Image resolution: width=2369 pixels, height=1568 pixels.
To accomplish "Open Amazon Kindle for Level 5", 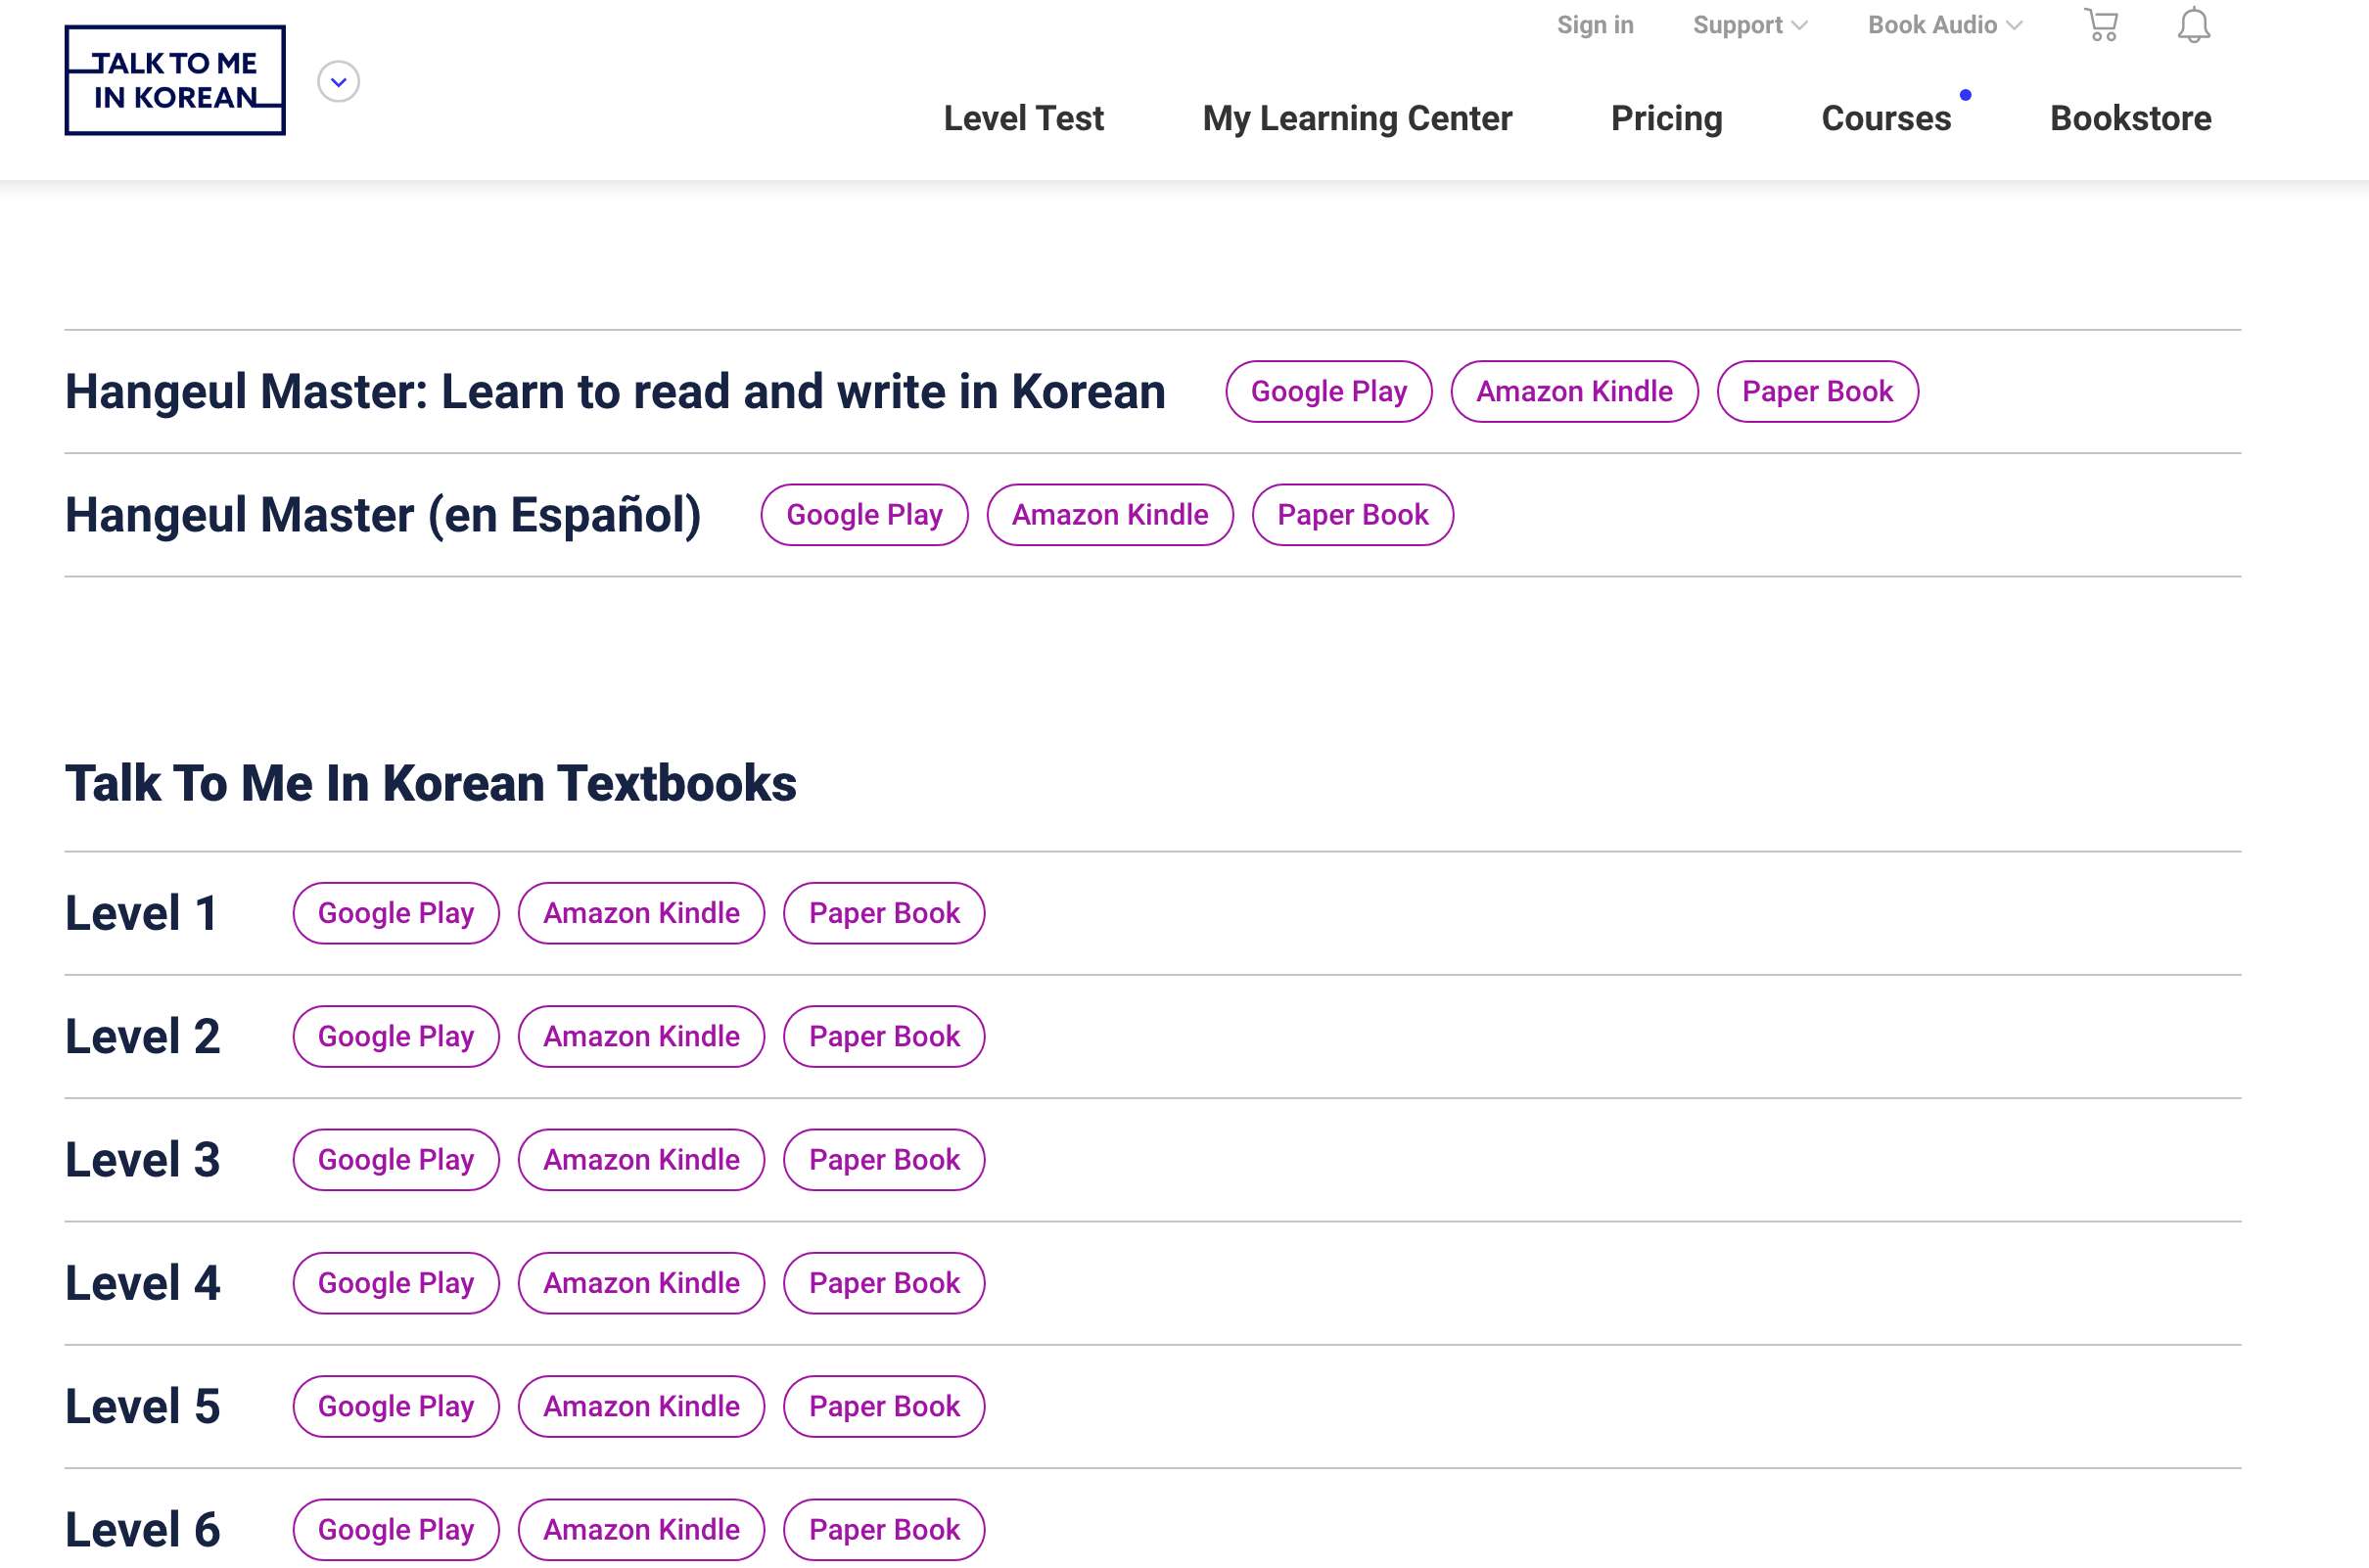I will [641, 1406].
